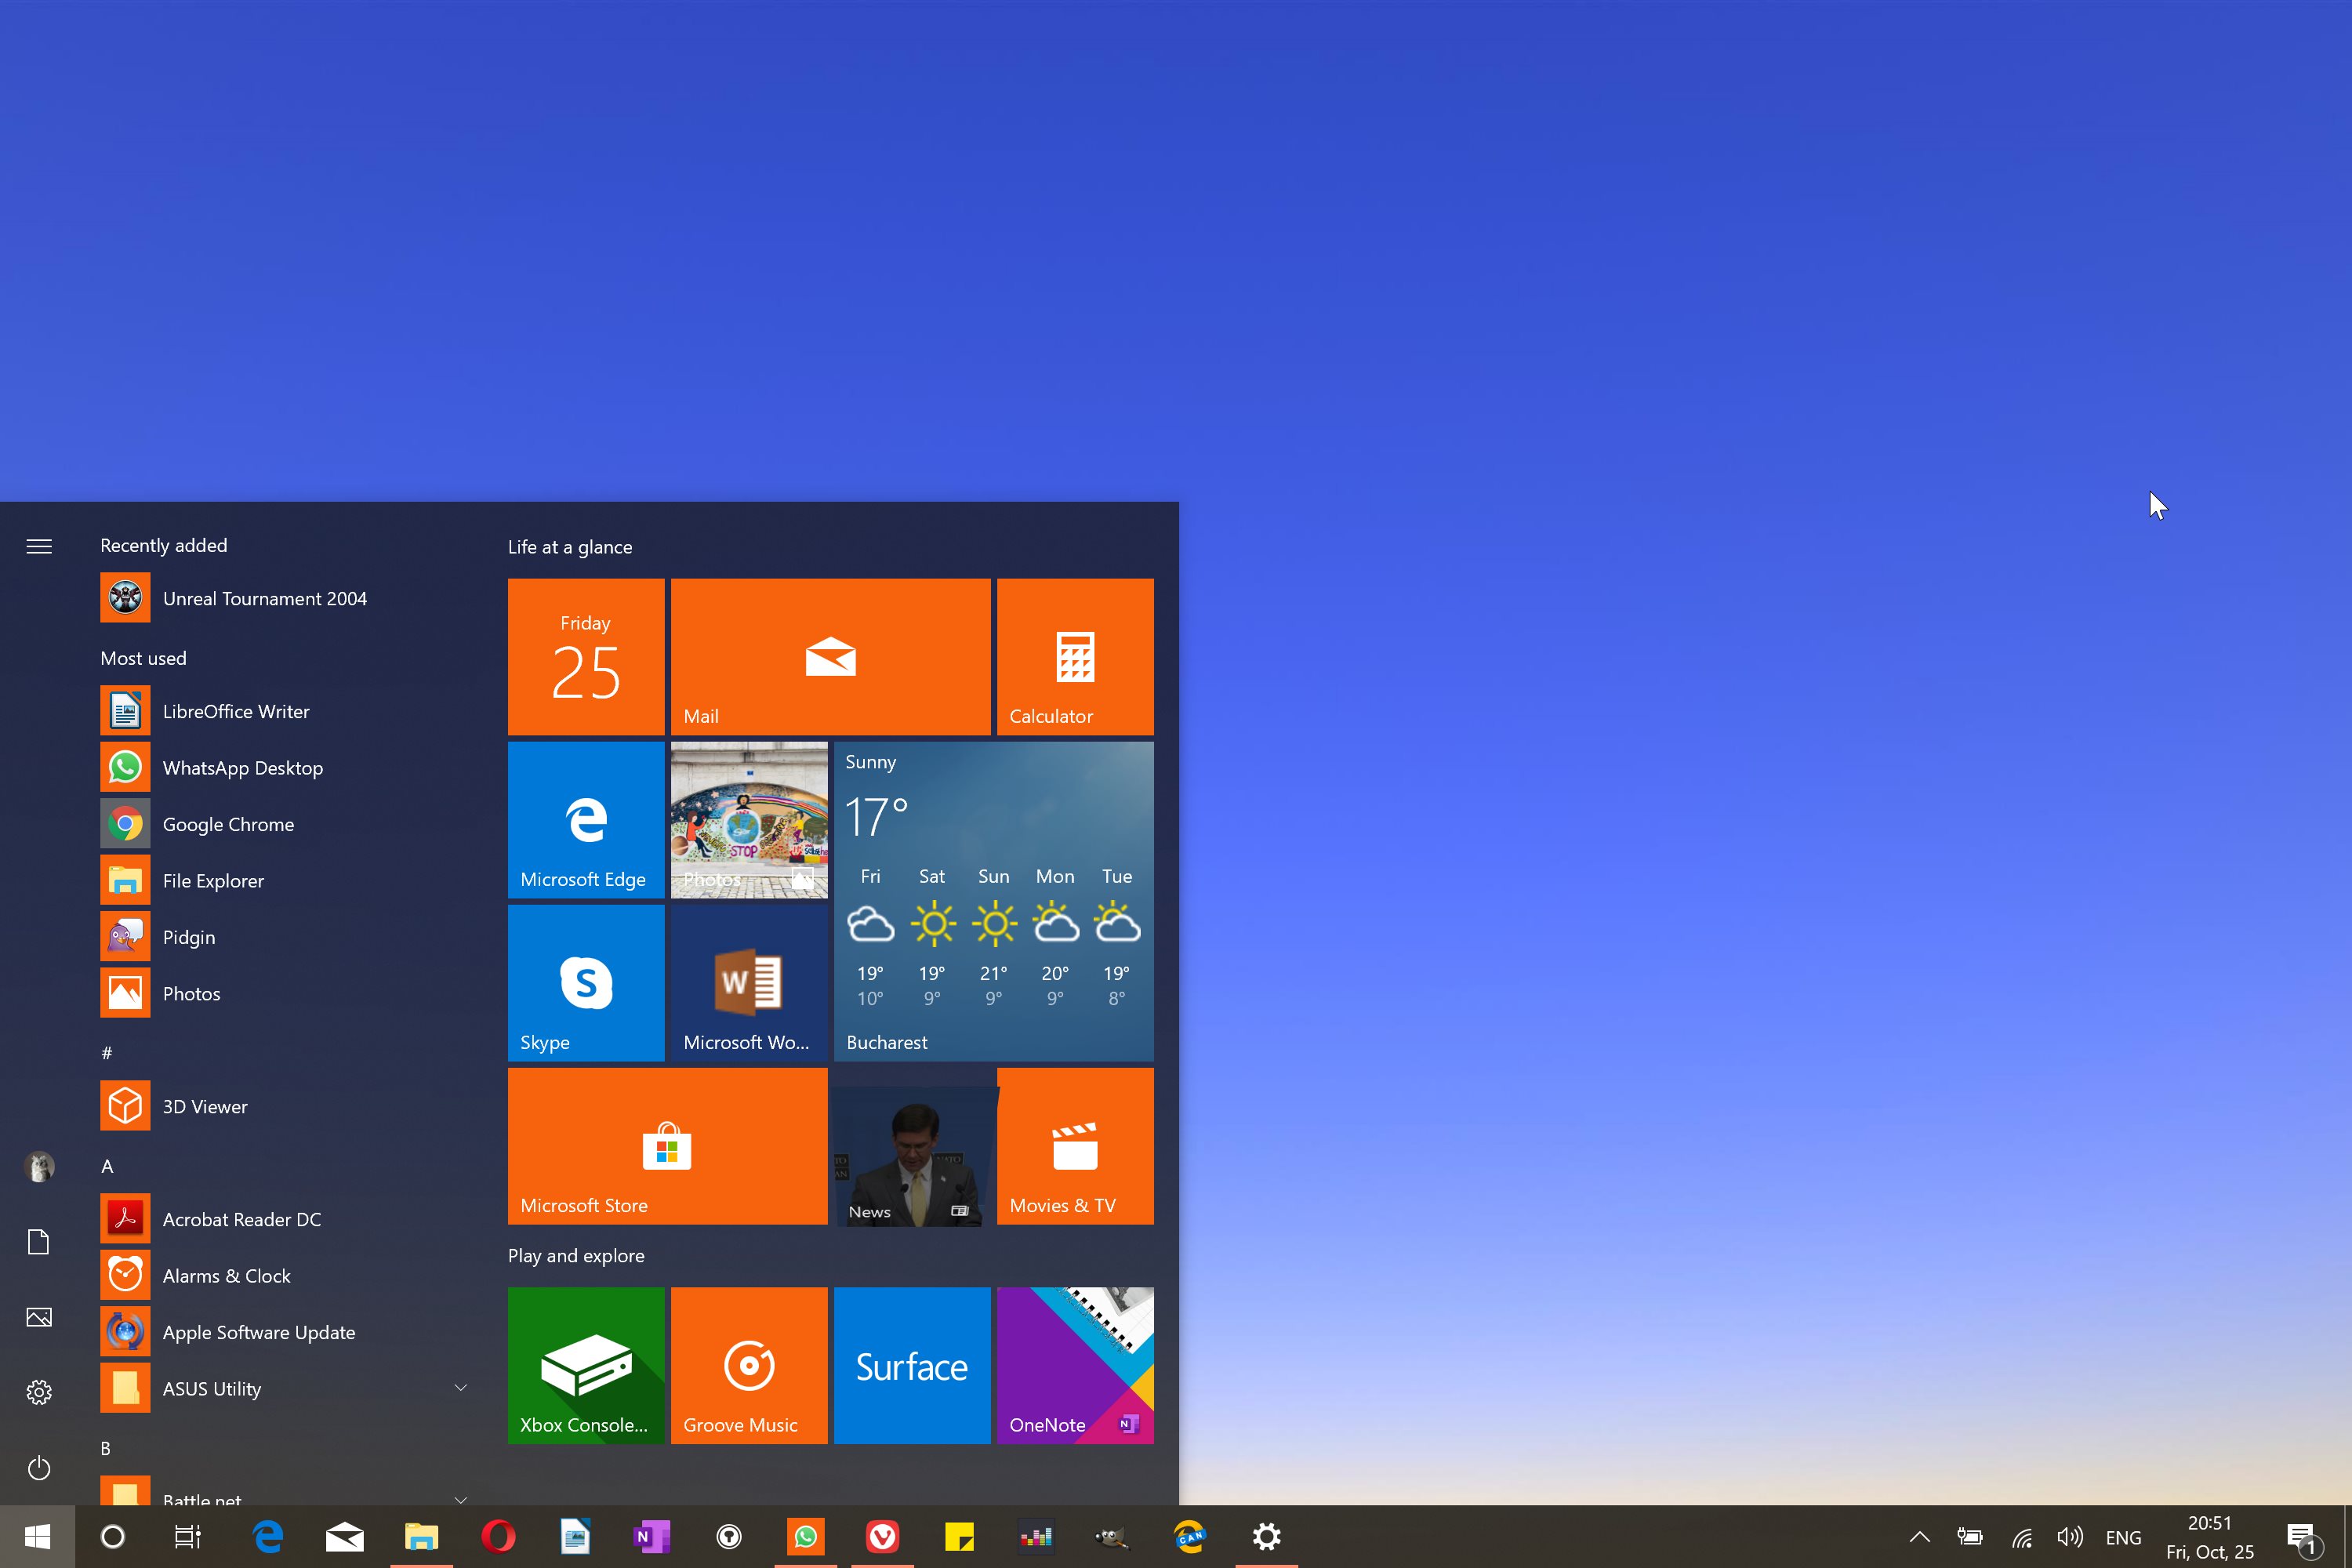Open Documents from the Start sidebar
2352x1568 pixels.
coord(39,1242)
